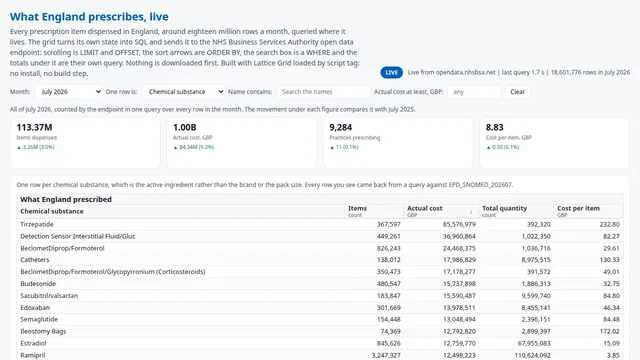Viewport: 640px width, 360px height.
Task: Click Ramipril items value 3,247,327
Action: click(386, 355)
